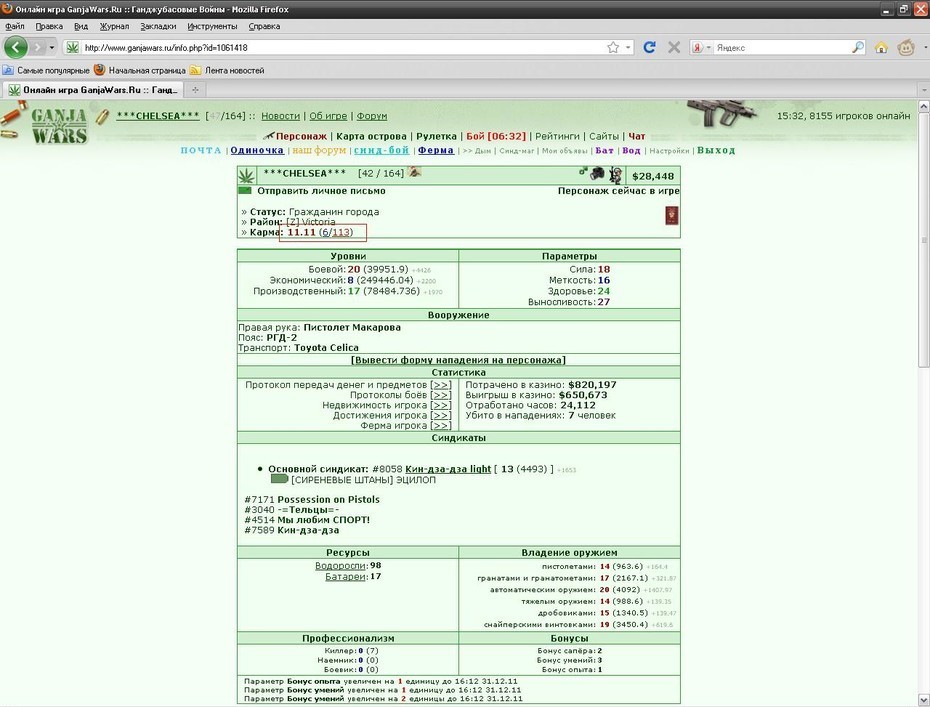Image resolution: width=930 pixels, height=707 pixels.
Task: Open the синд-бой quick link
Action: pos(381,150)
